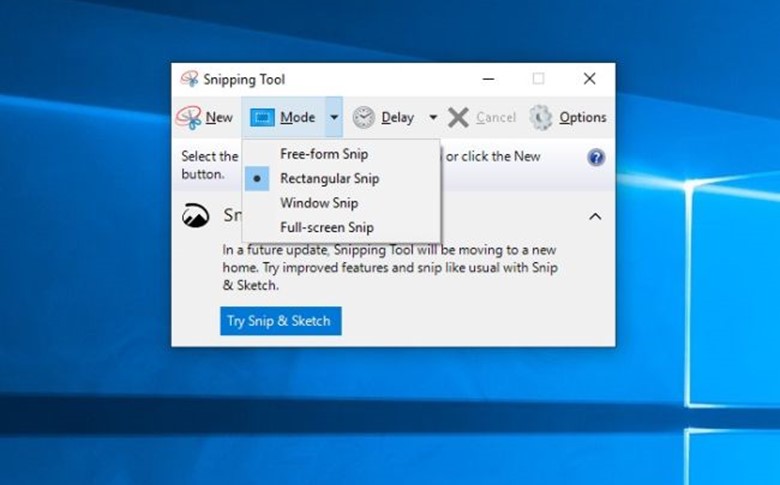Close the Snipping Tool window
The width and height of the screenshot is (780, 485).
tap(589, 79)
